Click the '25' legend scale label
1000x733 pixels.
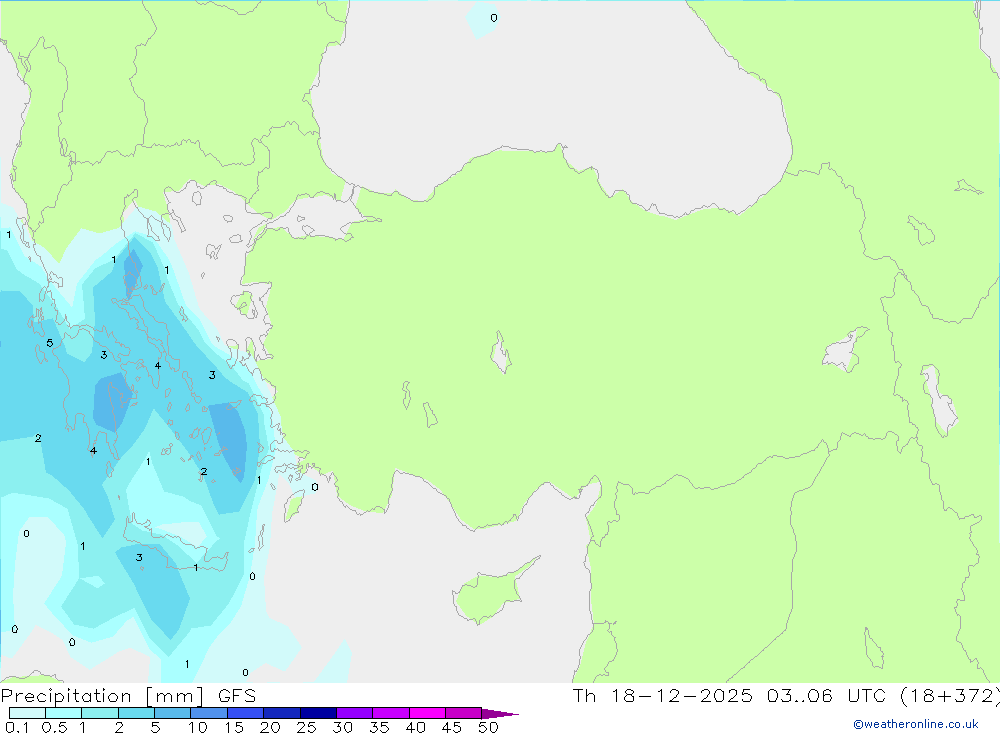coord(307,727)
